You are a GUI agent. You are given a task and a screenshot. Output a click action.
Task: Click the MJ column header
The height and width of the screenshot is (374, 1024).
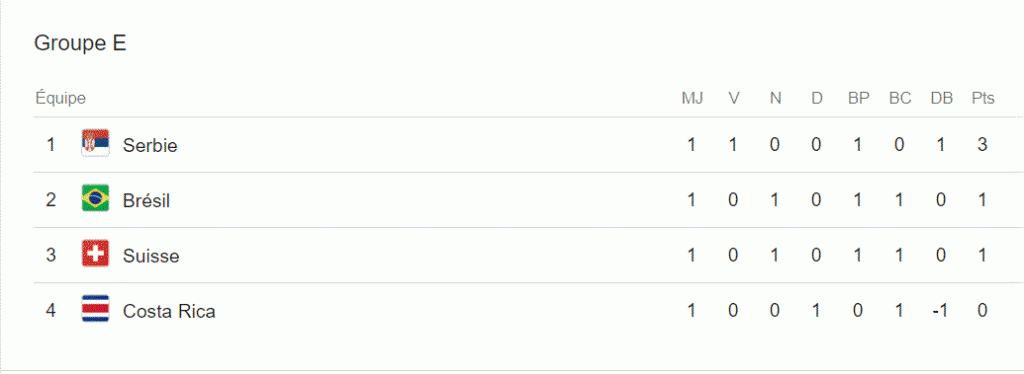click(x=692, y=99)
